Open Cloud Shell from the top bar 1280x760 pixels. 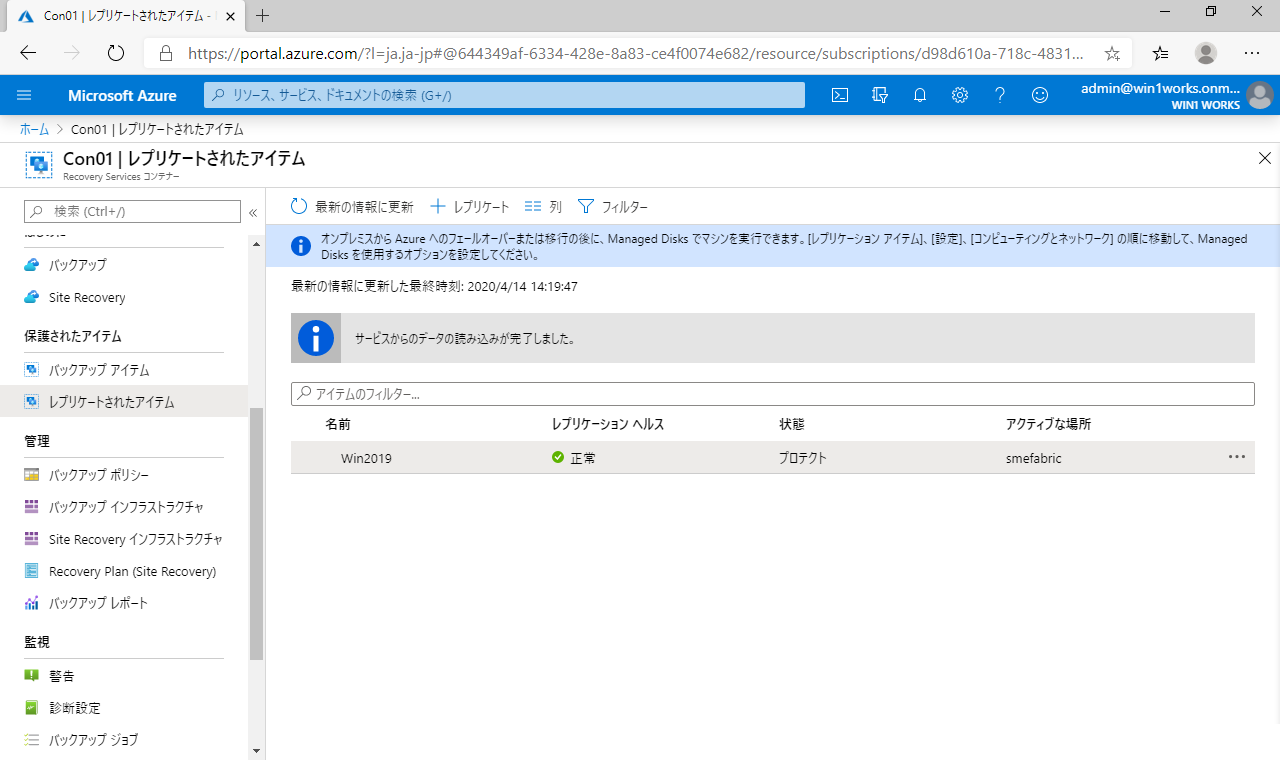pos(840,95)
